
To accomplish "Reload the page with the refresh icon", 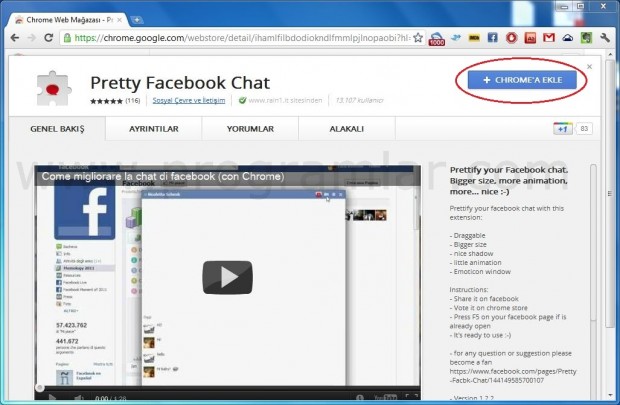I will coord(49,38).
